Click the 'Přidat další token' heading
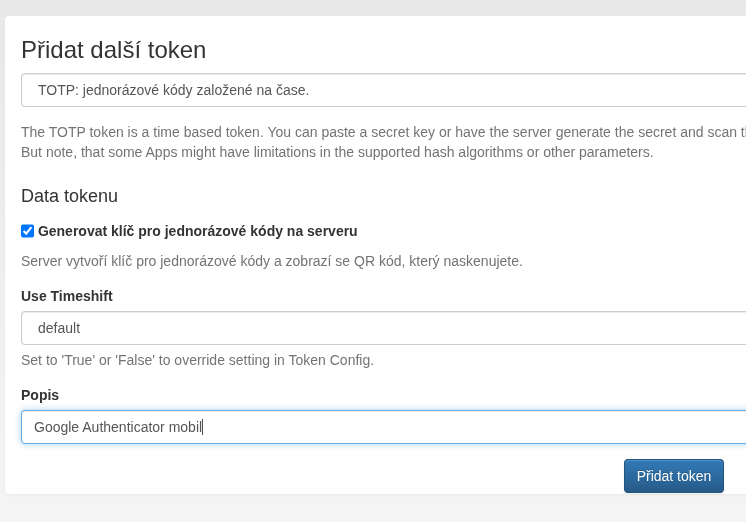746x522 pixels. point(113,50)
